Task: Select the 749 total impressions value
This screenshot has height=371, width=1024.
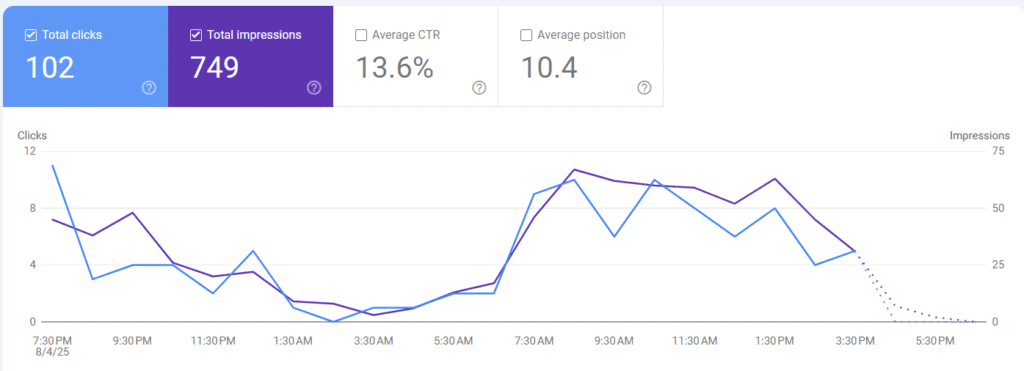Action: [215, 67]
